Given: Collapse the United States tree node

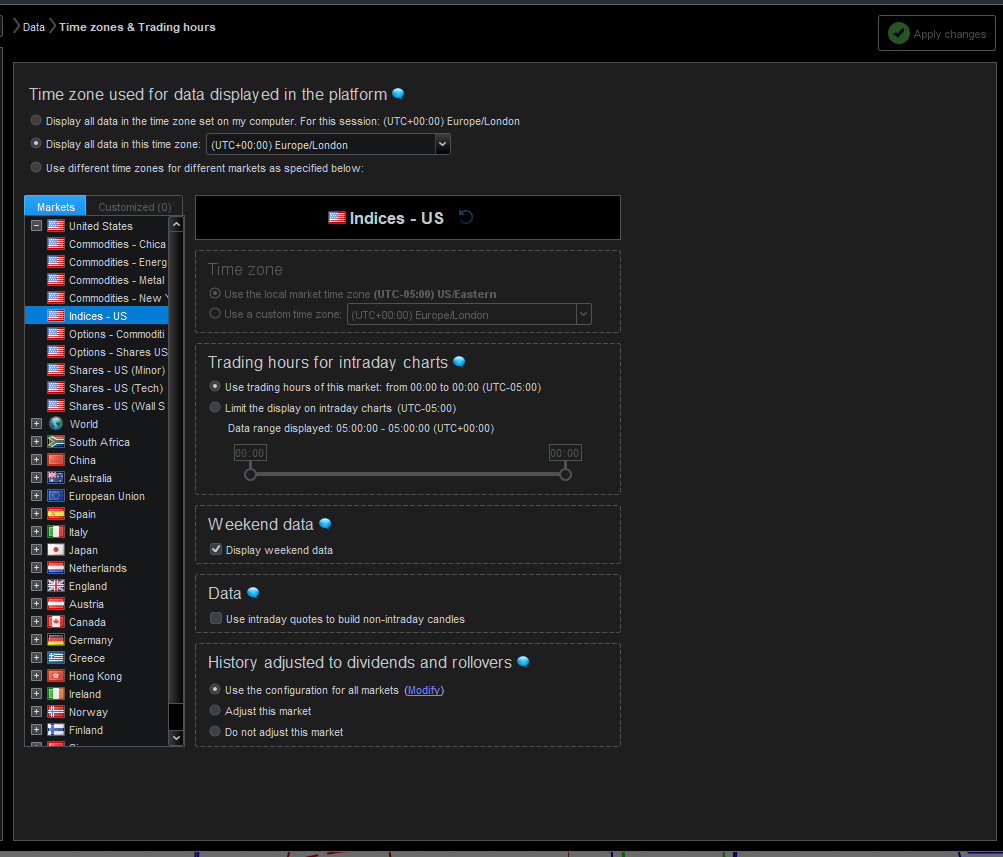Looking at the screenshot, I should click(x=36, y=226).
